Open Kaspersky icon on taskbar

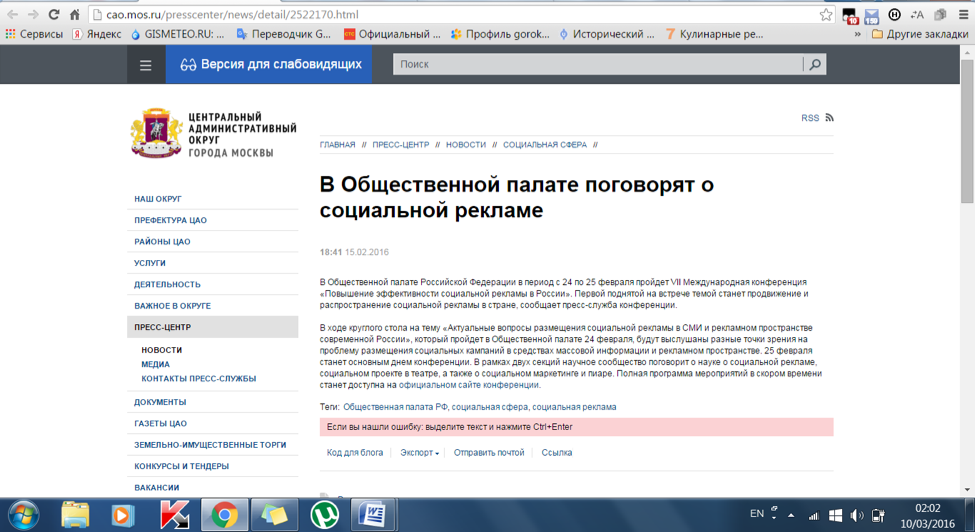(x=174, y=515)
